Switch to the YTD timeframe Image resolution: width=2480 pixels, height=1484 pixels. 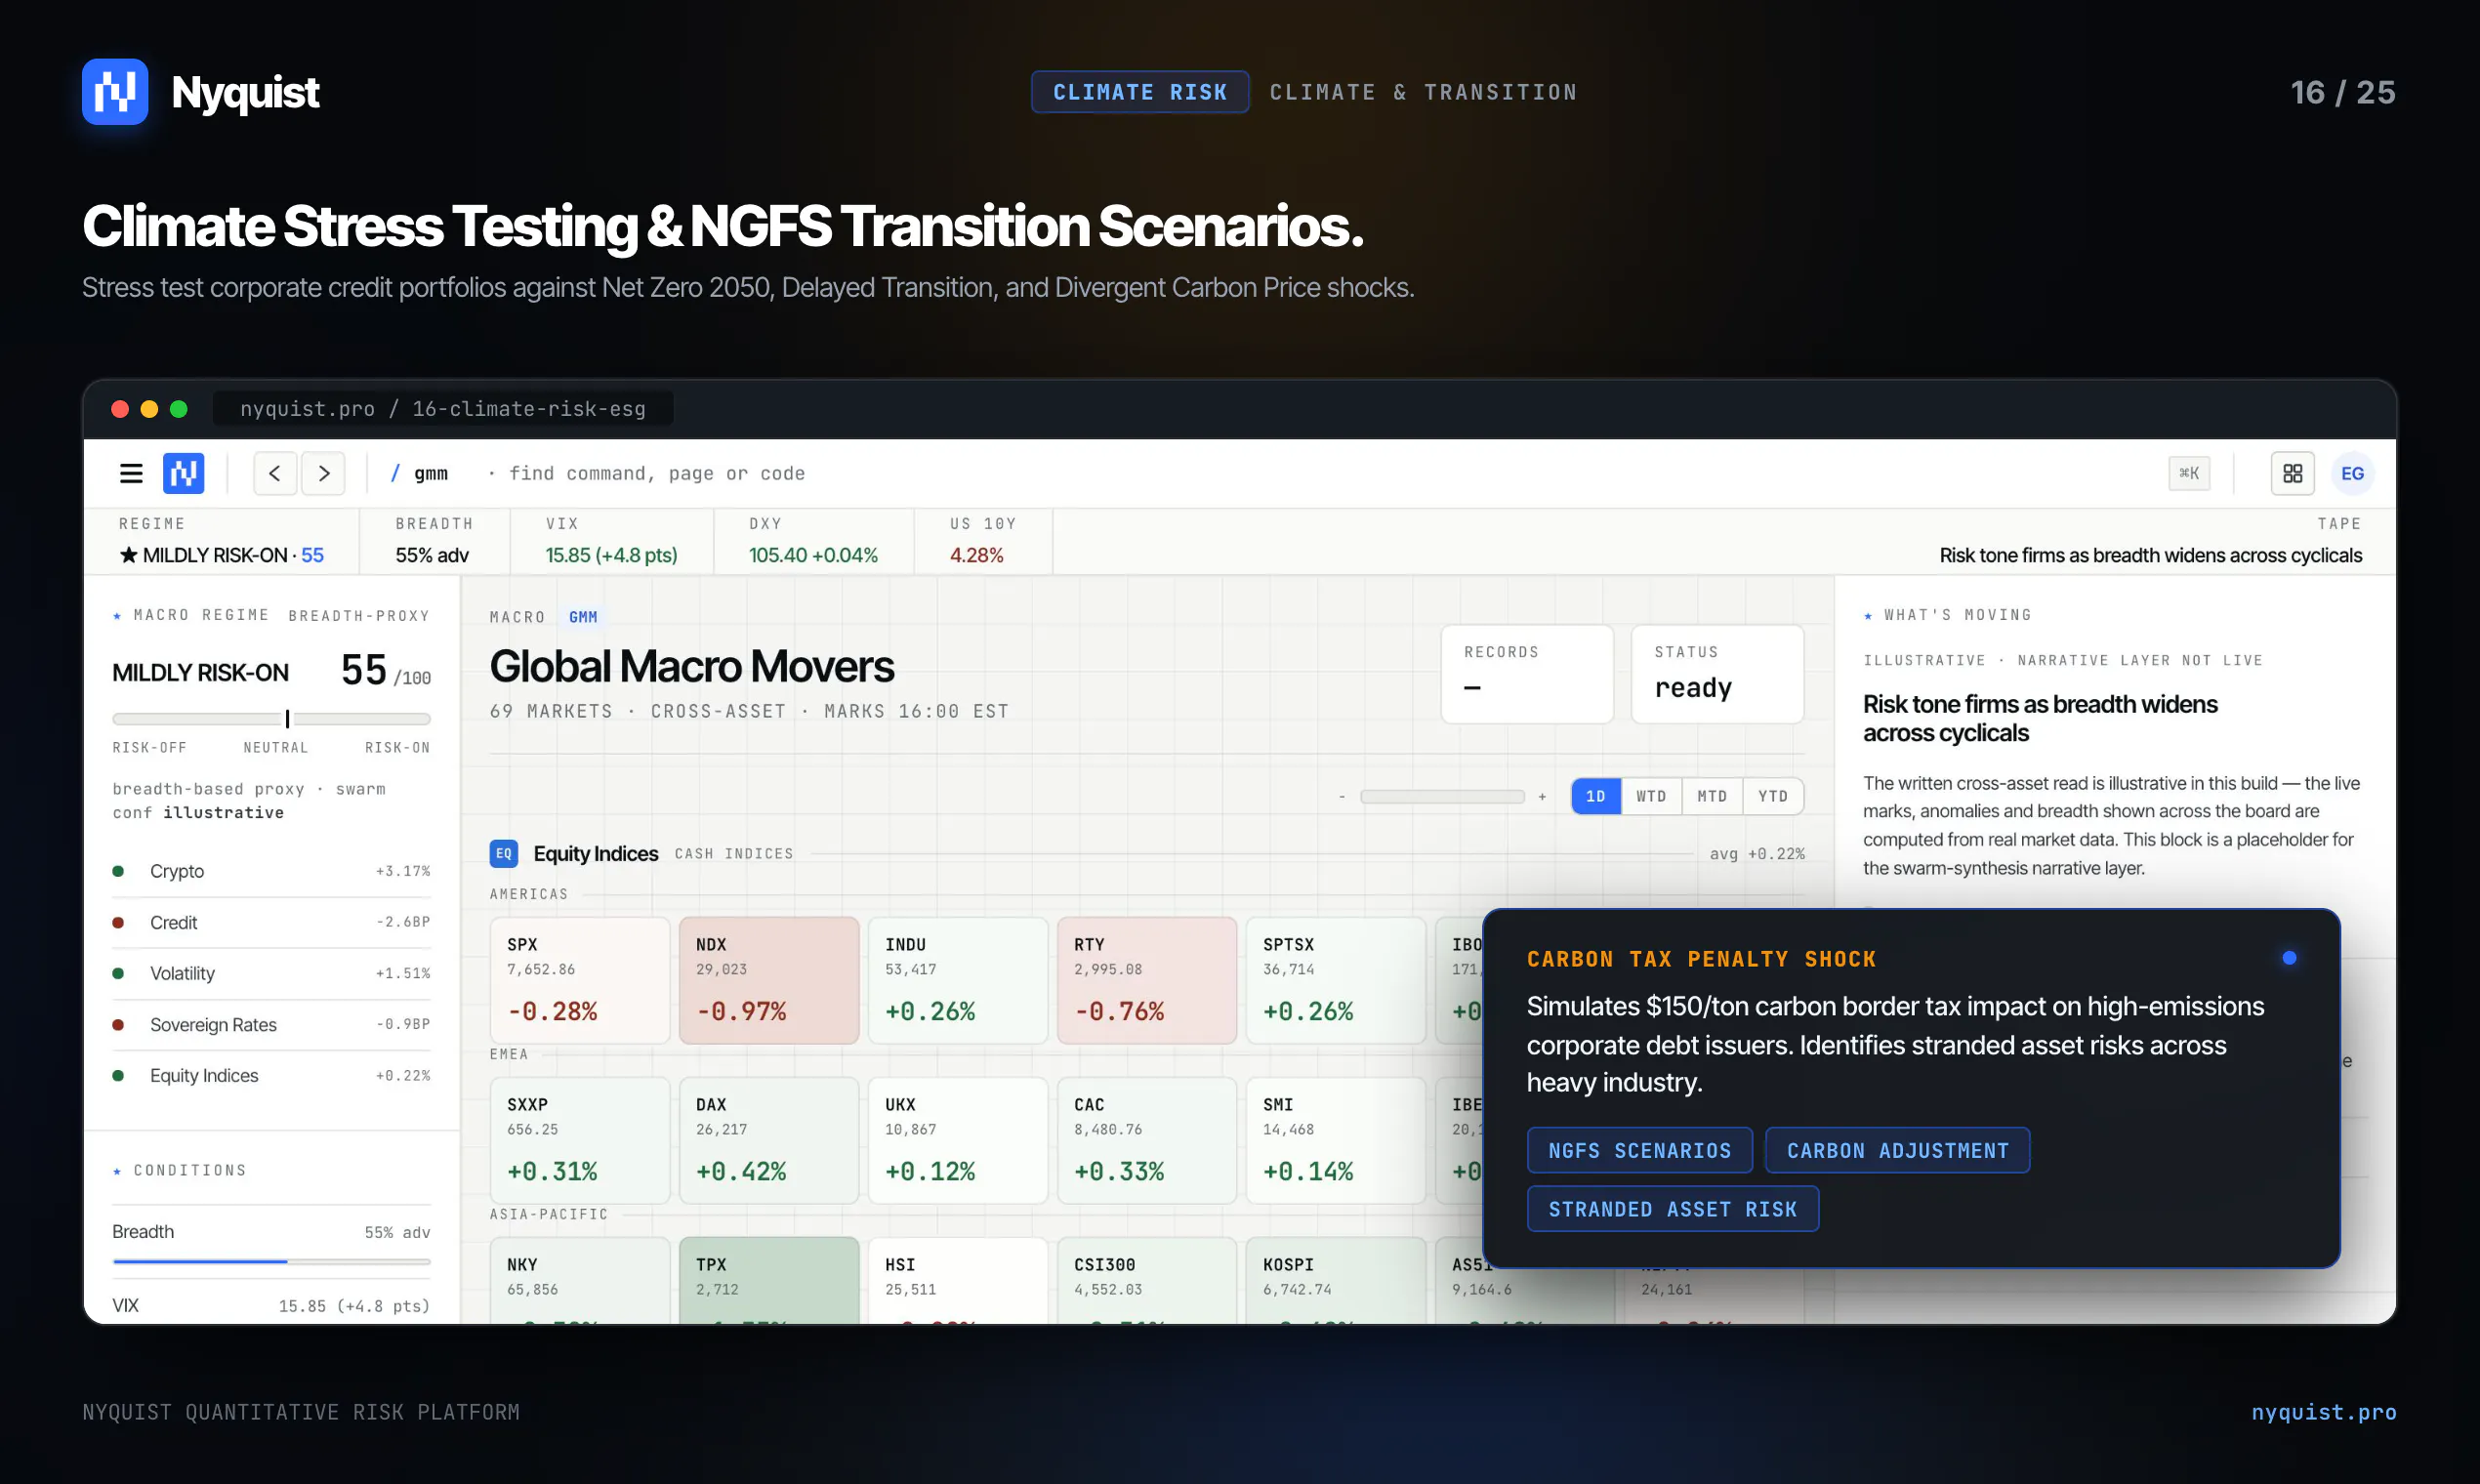pos(1773,796)
